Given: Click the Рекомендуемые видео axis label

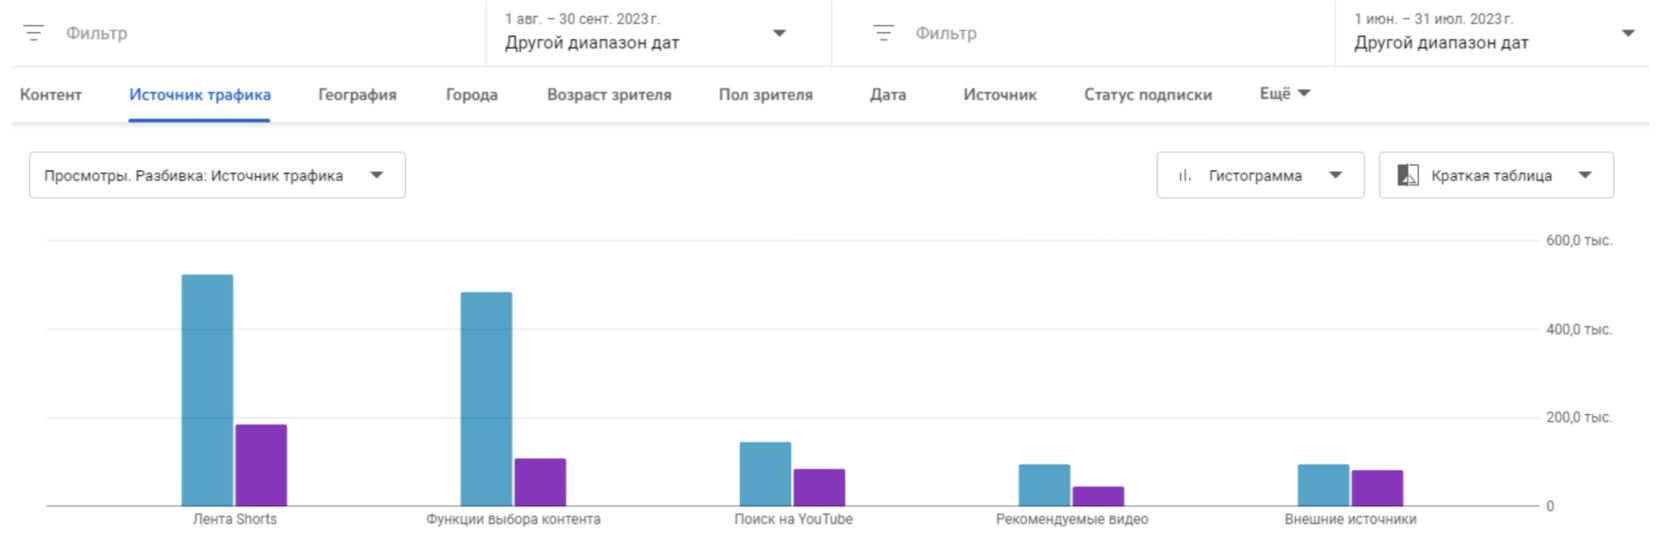Looking at the screenshot, I should point(1072,519).
